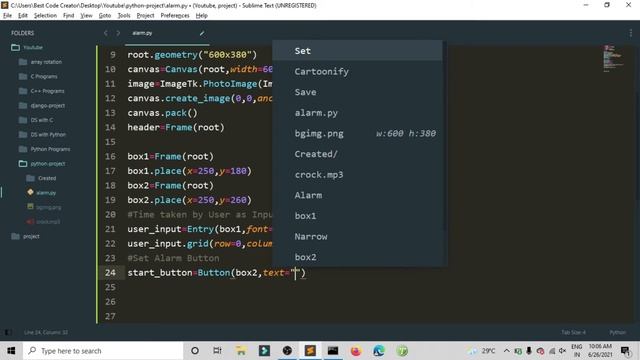Open the Windows Start menu
Image resolution: width=640 pixels, height=360 pixels.
(x=11, y=351)
